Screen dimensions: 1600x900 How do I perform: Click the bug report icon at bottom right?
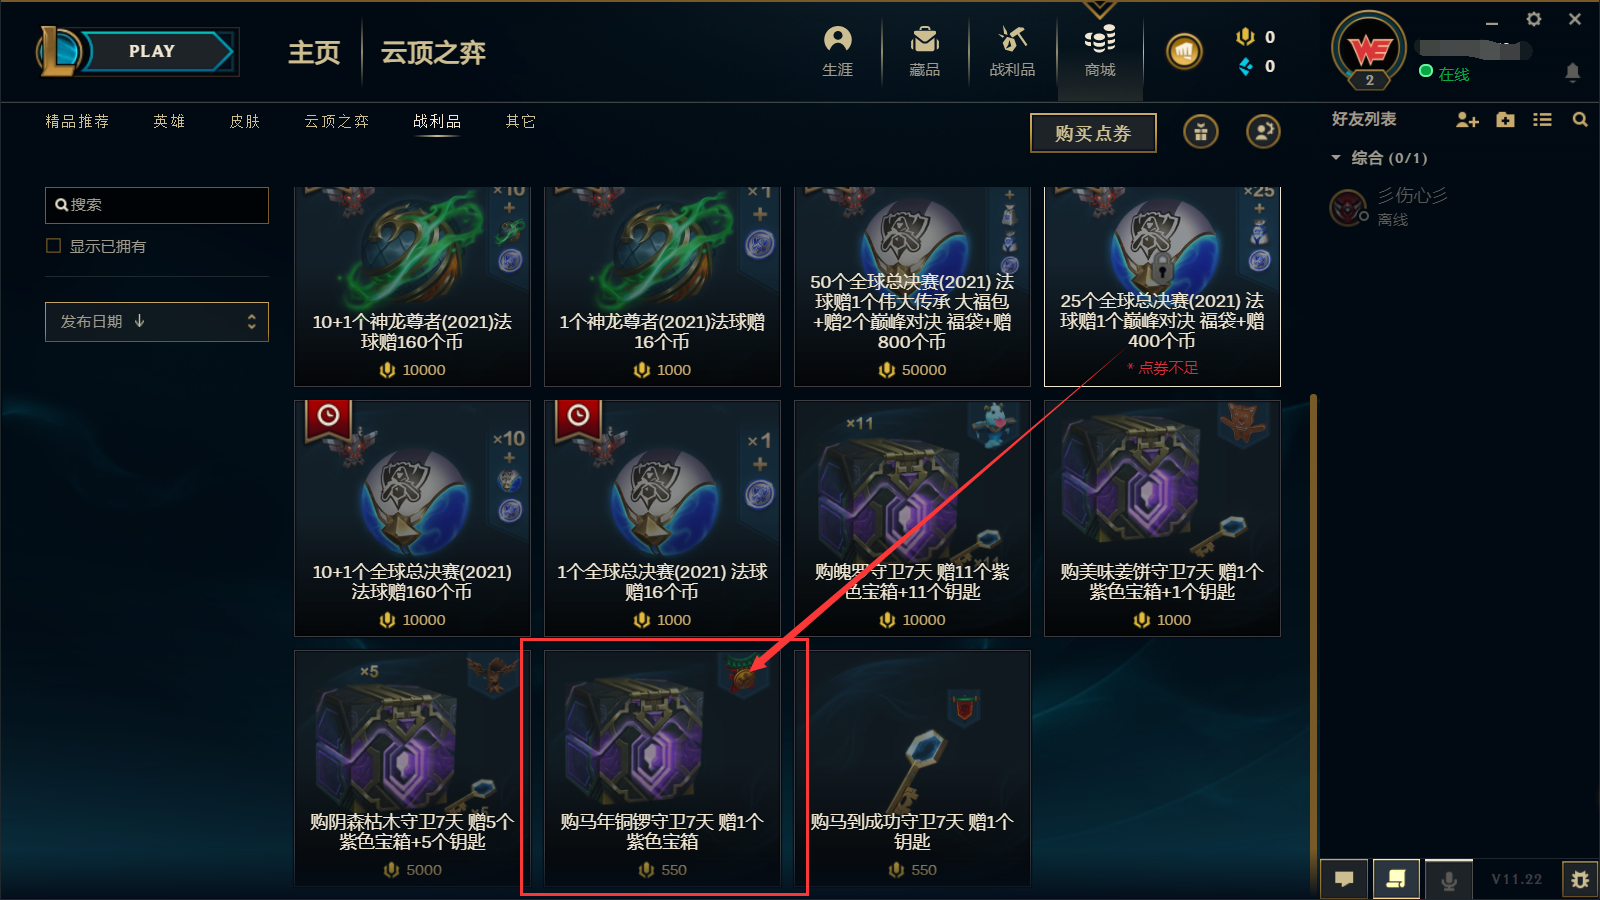(x=1580, y=879)
